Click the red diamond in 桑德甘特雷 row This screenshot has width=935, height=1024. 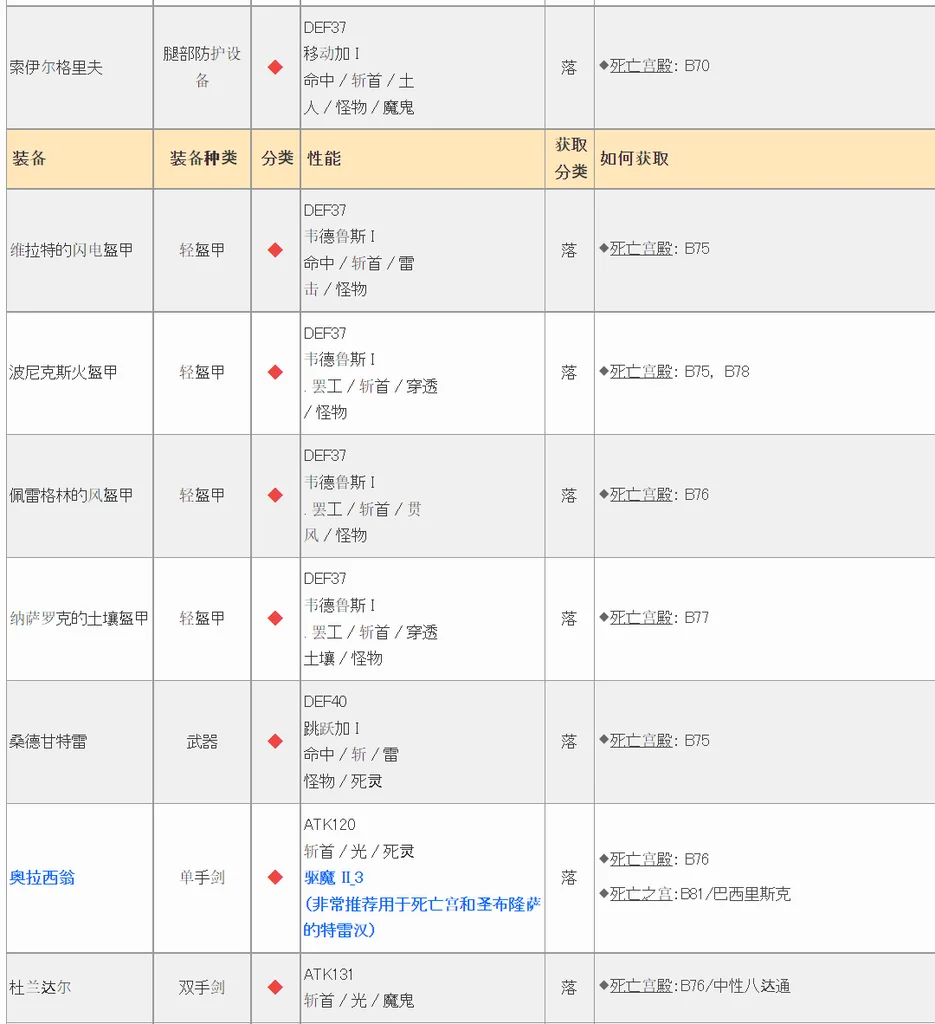[276, 741]
